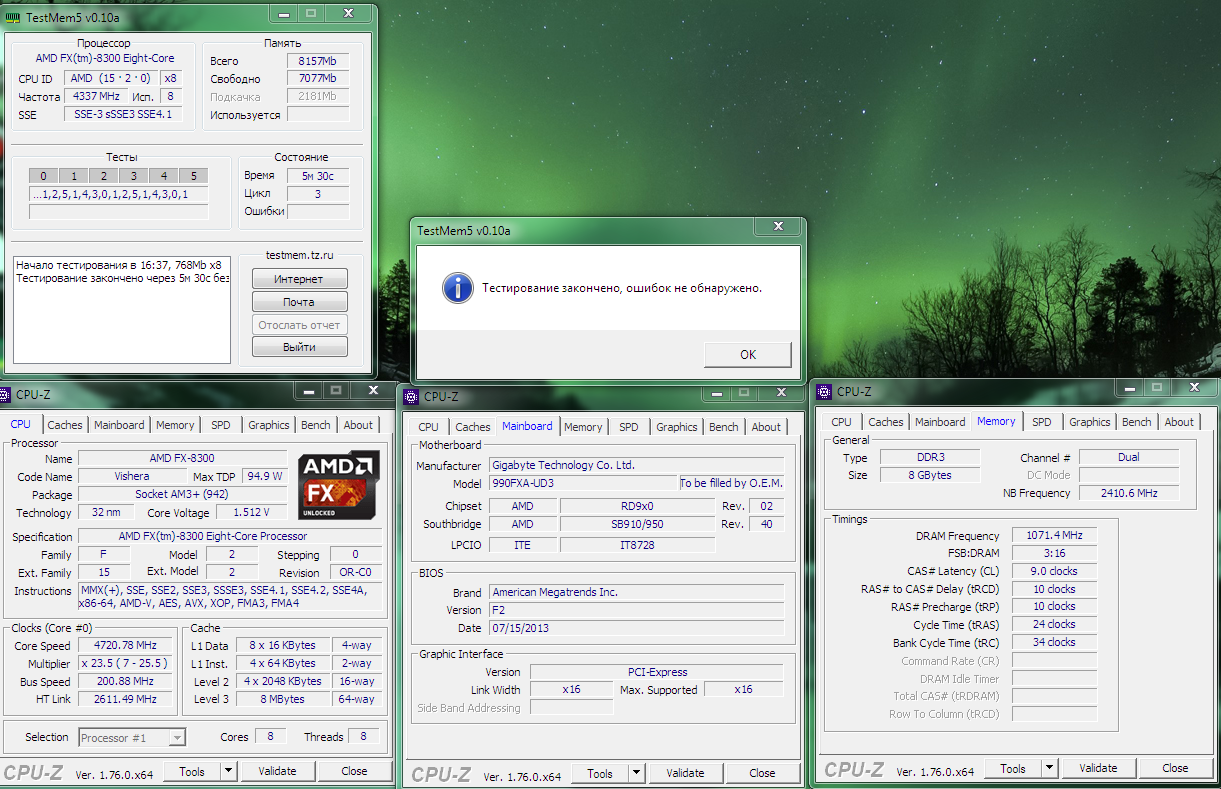Click TestMem5 main window title bar icon

(12, 16)
